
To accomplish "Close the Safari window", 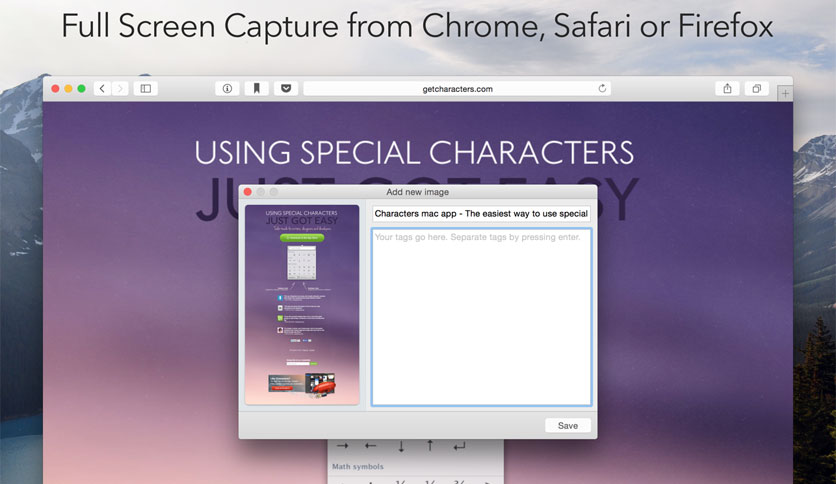I will 55,88.
